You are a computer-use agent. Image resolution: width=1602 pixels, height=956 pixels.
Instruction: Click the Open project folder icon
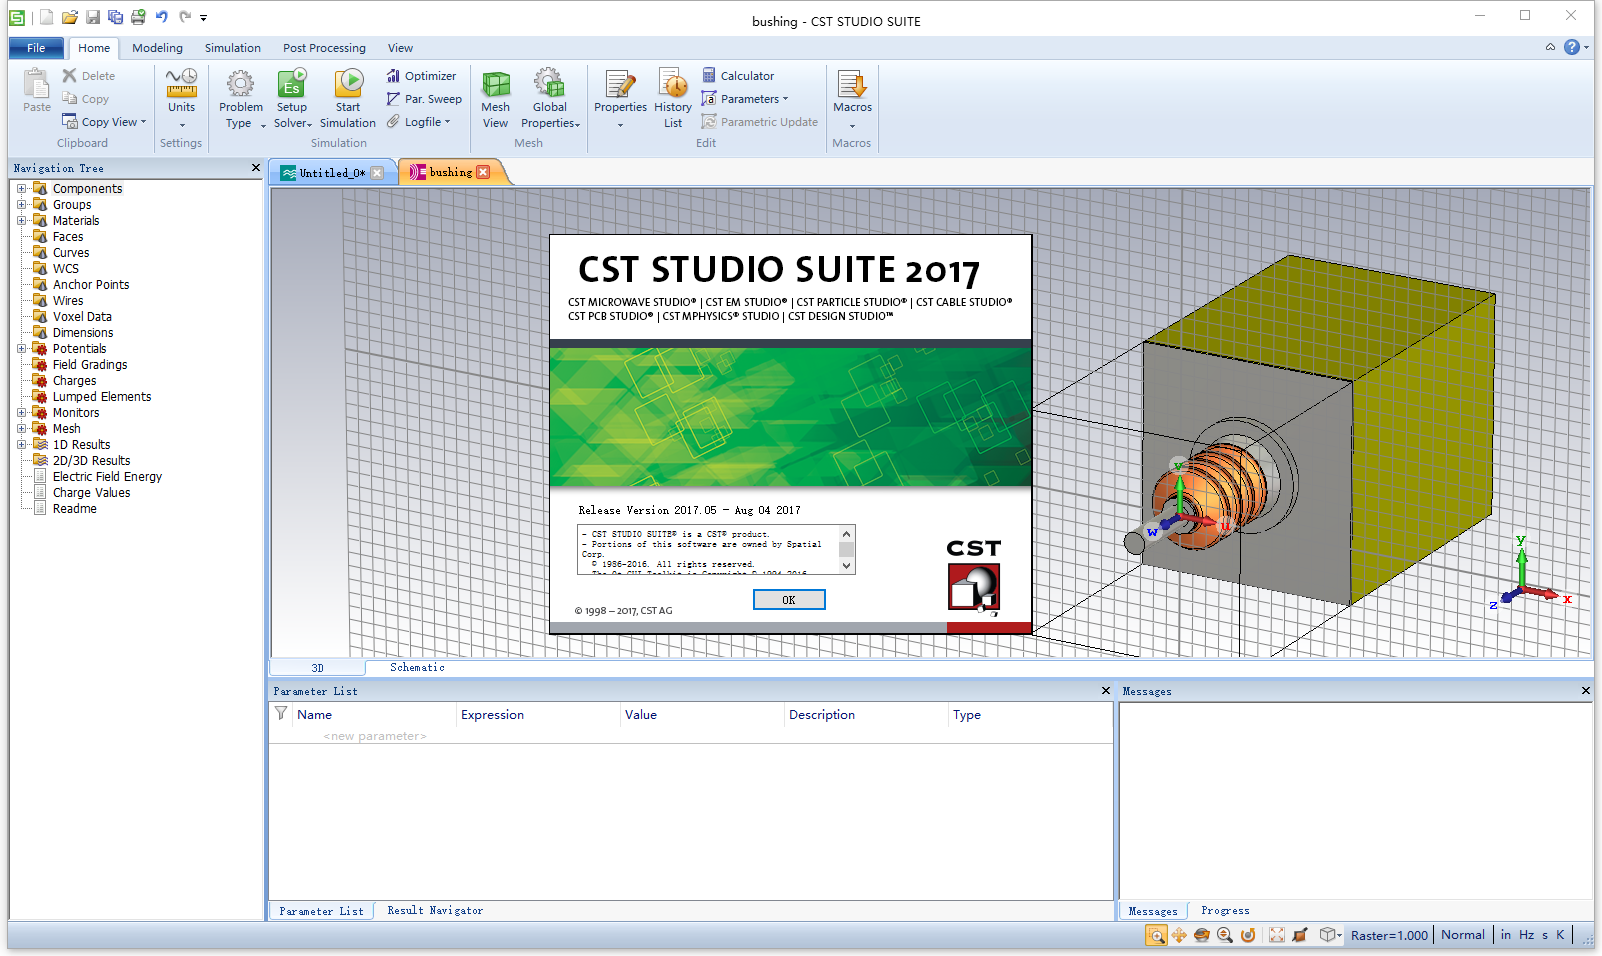tap(69, 17)
